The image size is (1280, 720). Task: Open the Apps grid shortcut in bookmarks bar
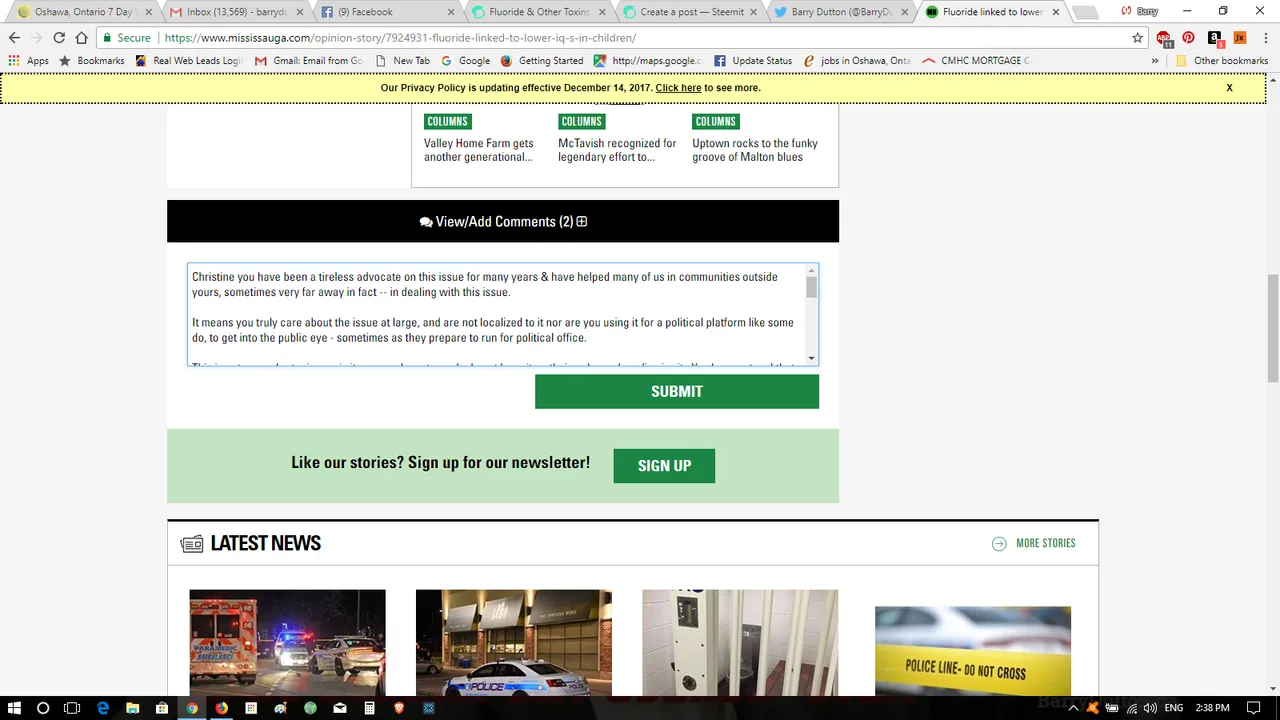[x=28, y=61]
